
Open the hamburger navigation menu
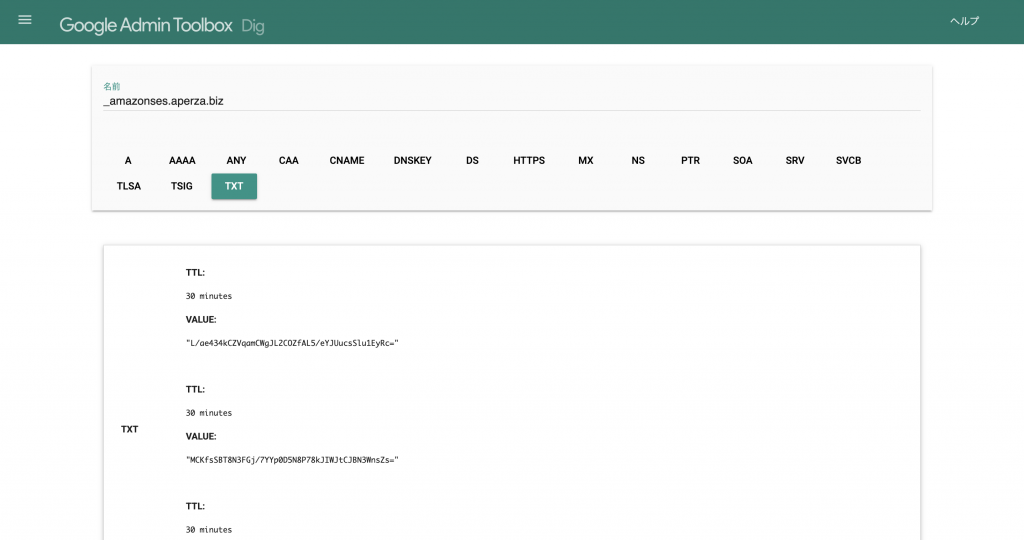coord(25,20)
